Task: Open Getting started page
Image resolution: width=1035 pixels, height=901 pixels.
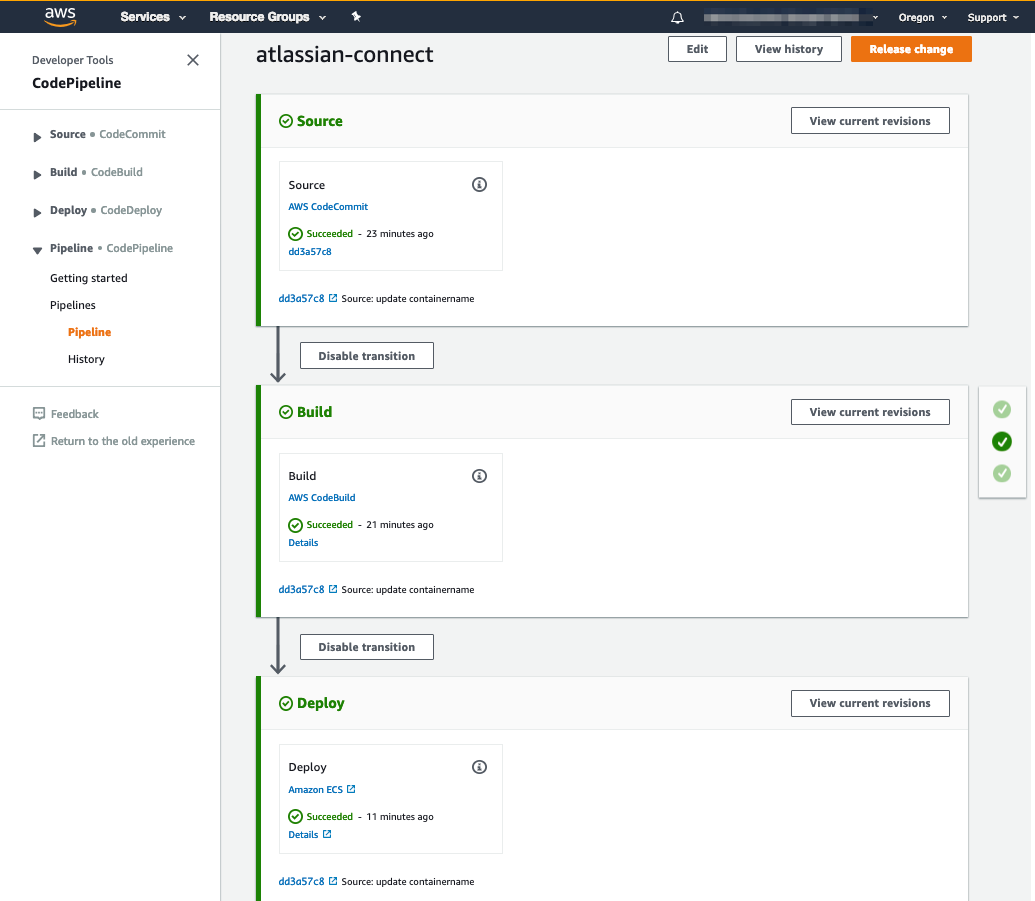Action: tap(88, 278)
